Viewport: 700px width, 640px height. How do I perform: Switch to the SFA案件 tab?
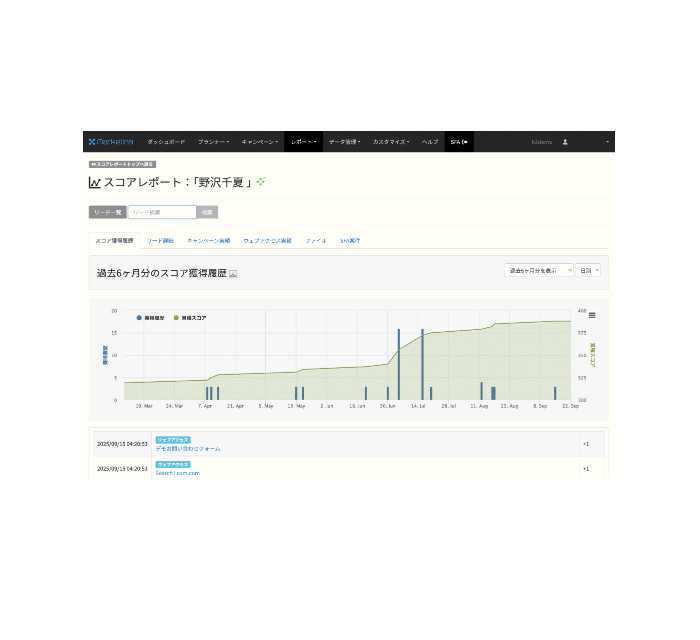pos(350,241)
